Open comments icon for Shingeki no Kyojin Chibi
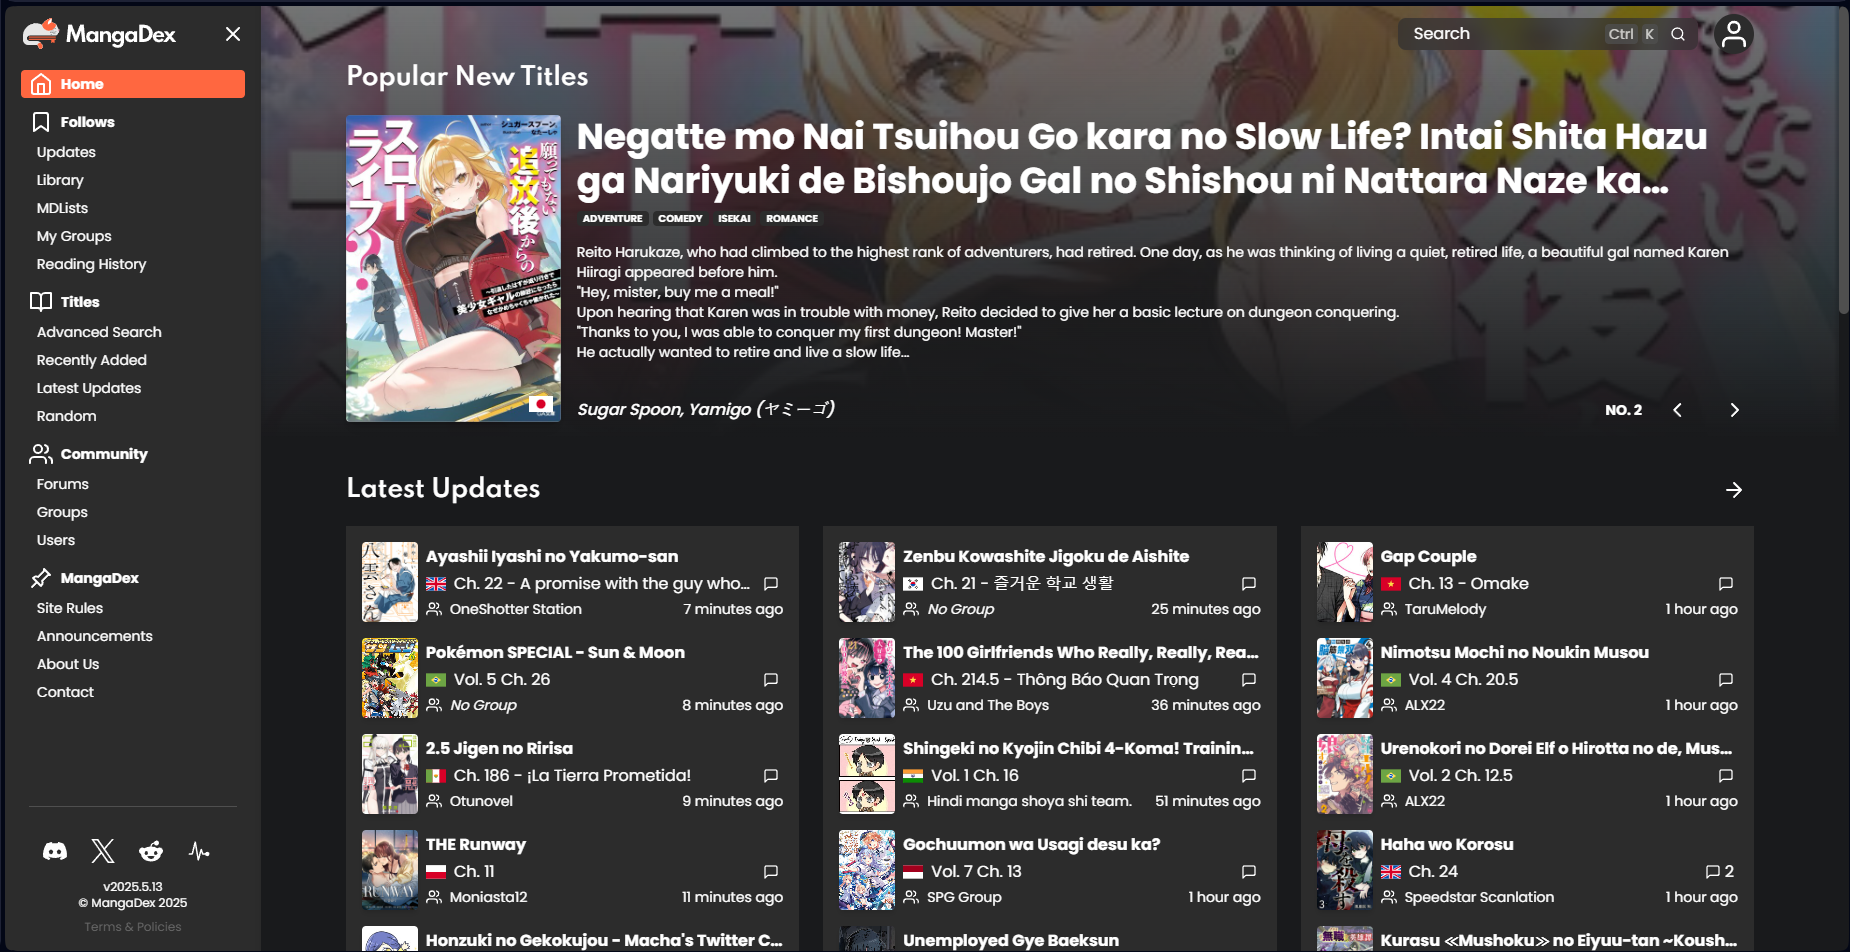The width and height of the screenshot is (1850, 952). coord(1249,775)
